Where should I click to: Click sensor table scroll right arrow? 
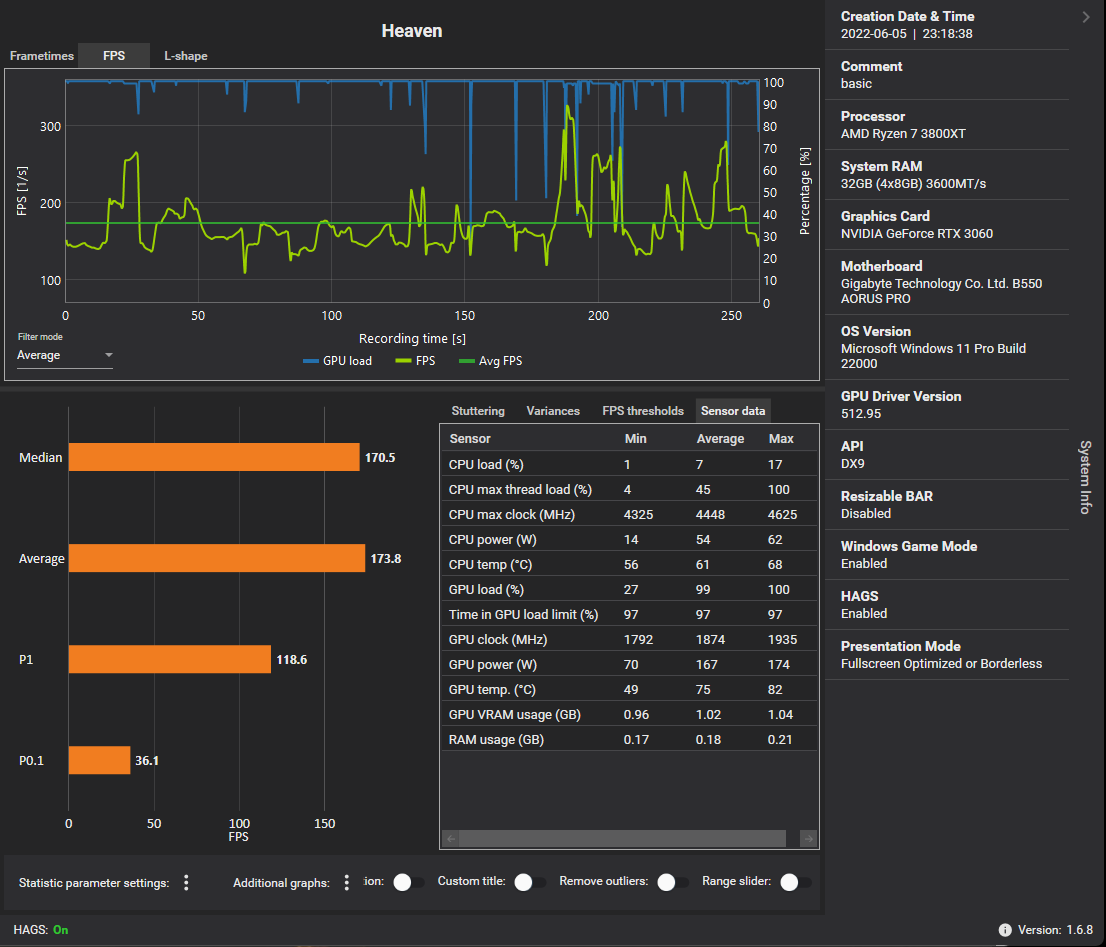pyautogui.click(x=808, y=838)
